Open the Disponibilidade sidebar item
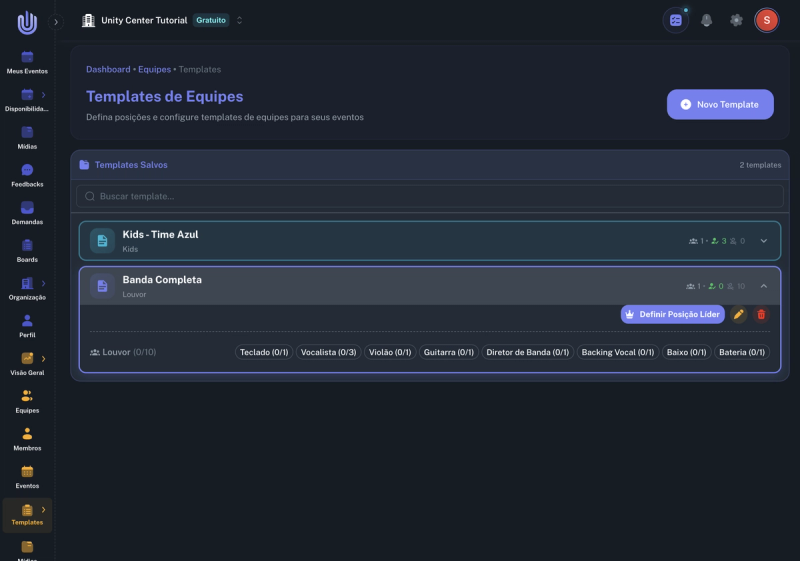Image resolution: width=800 pixels, height=561 pixels. 27,100
